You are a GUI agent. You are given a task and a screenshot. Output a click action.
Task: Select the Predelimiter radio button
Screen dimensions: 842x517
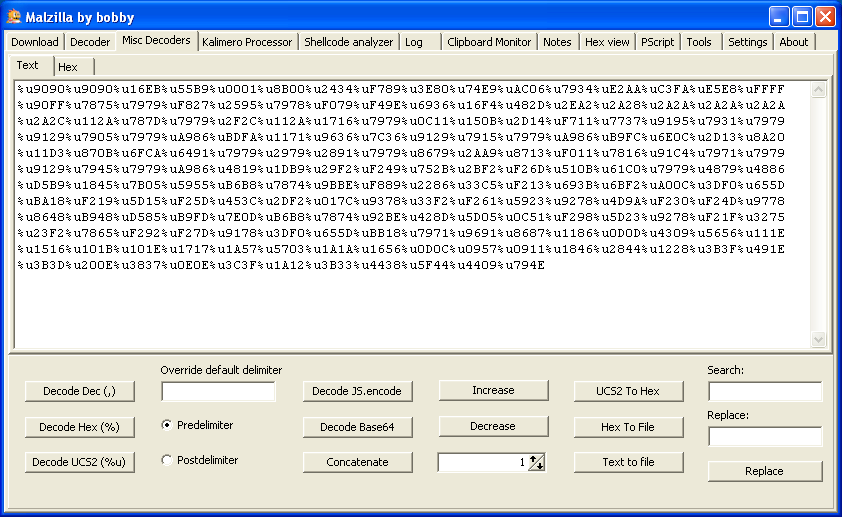167,425
